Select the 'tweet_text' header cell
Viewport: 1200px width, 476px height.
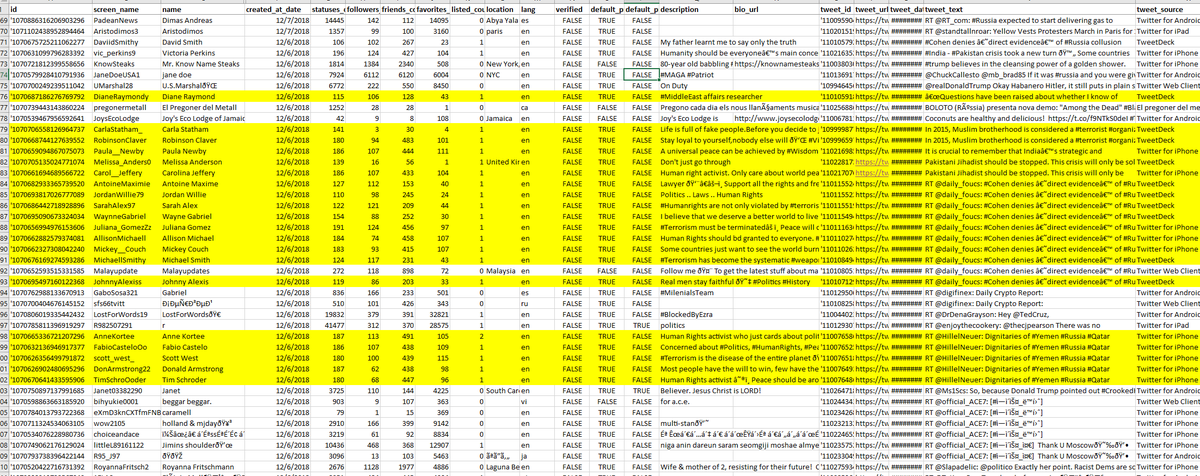[1028, 7]
